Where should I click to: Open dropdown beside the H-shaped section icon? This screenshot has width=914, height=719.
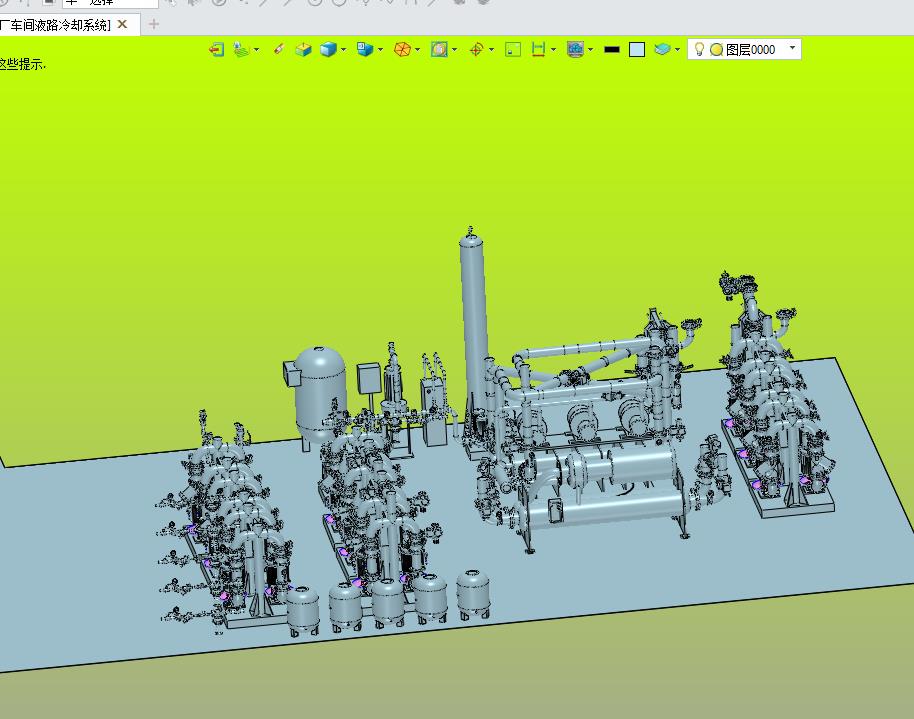click(553, 50)
